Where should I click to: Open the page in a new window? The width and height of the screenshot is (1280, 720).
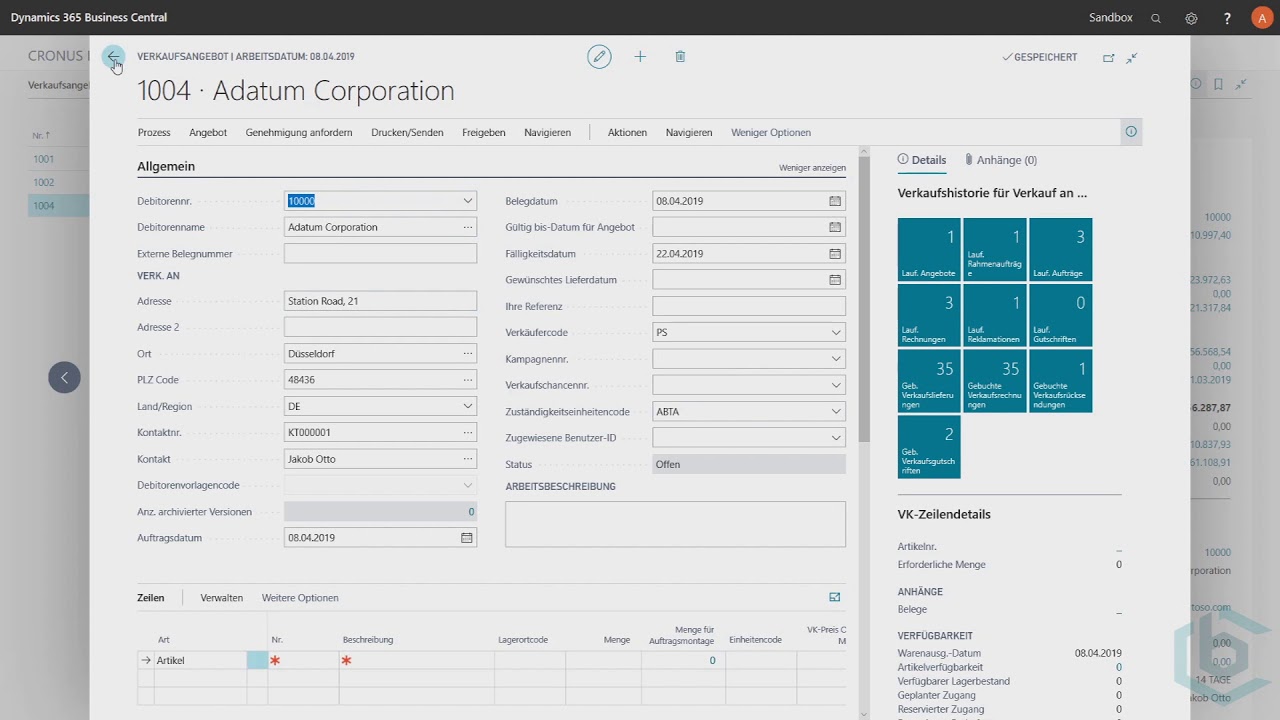point(1108,58)
